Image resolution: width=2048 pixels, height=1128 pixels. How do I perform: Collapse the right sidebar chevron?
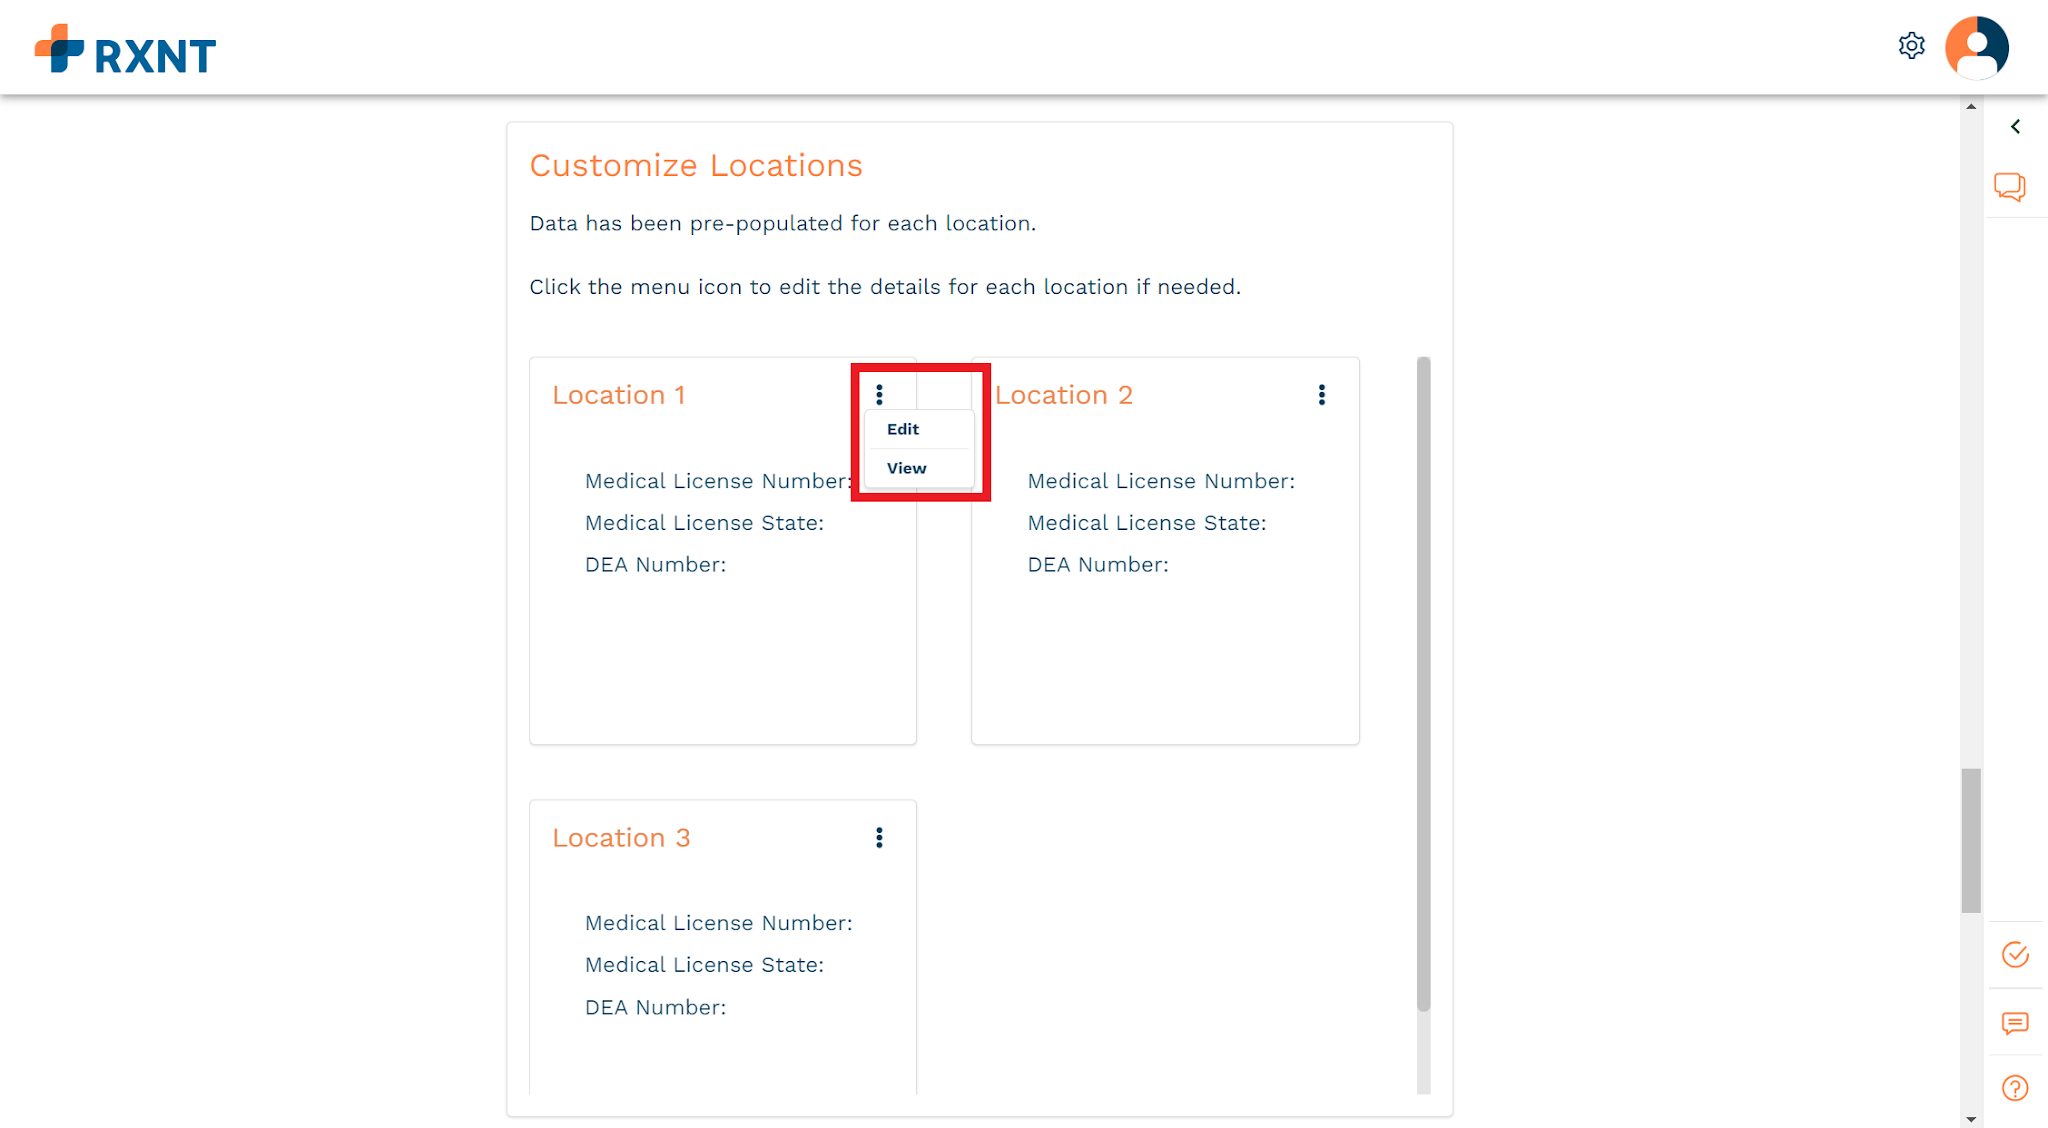(x=2016, y=126)
